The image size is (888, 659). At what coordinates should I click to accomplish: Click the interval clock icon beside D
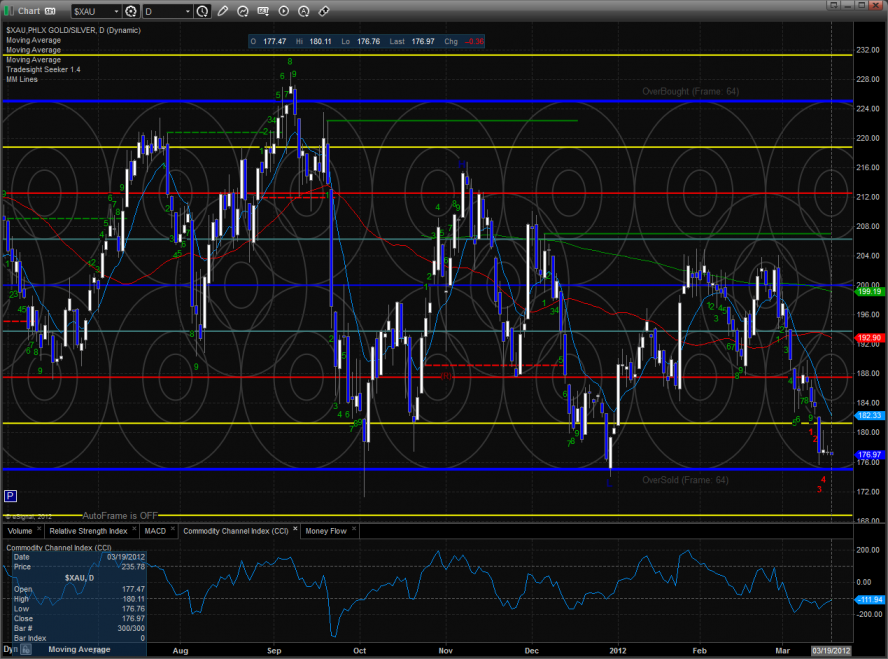pyautogui.click(x=203, y=11)
